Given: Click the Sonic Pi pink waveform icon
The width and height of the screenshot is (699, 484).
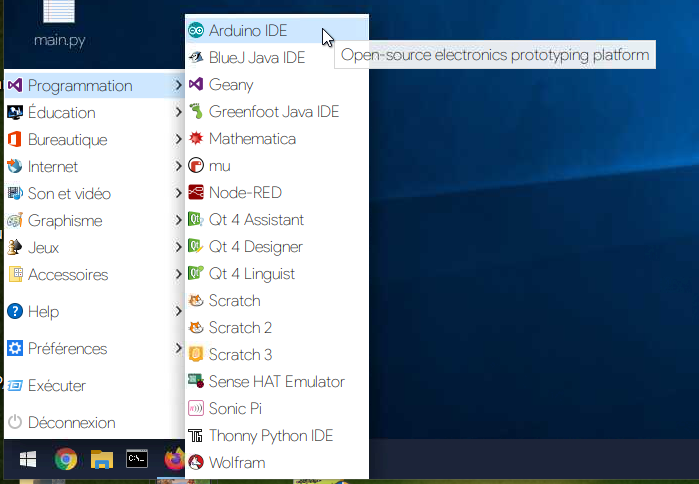Looking at the screenshot, I should point(196,408).
